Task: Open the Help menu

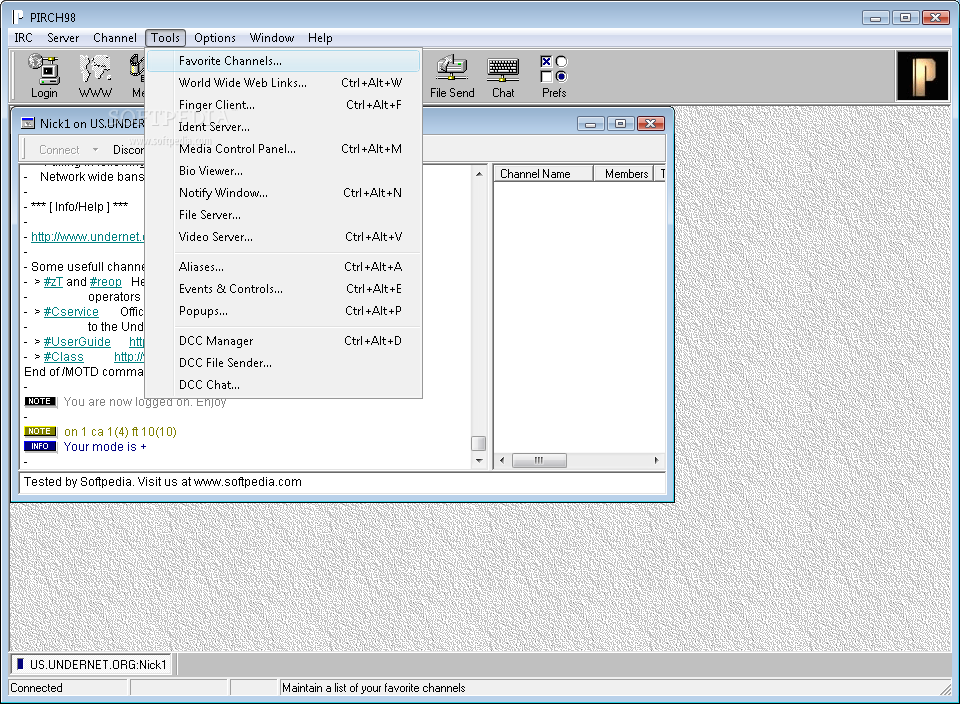Action: (x=320, y=38)
